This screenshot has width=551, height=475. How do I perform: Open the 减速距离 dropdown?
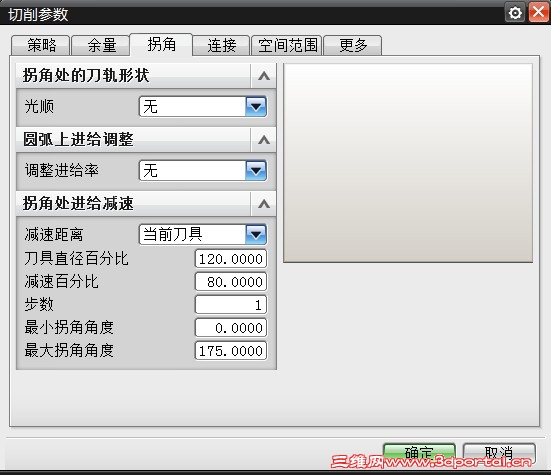tap(203, 235)
